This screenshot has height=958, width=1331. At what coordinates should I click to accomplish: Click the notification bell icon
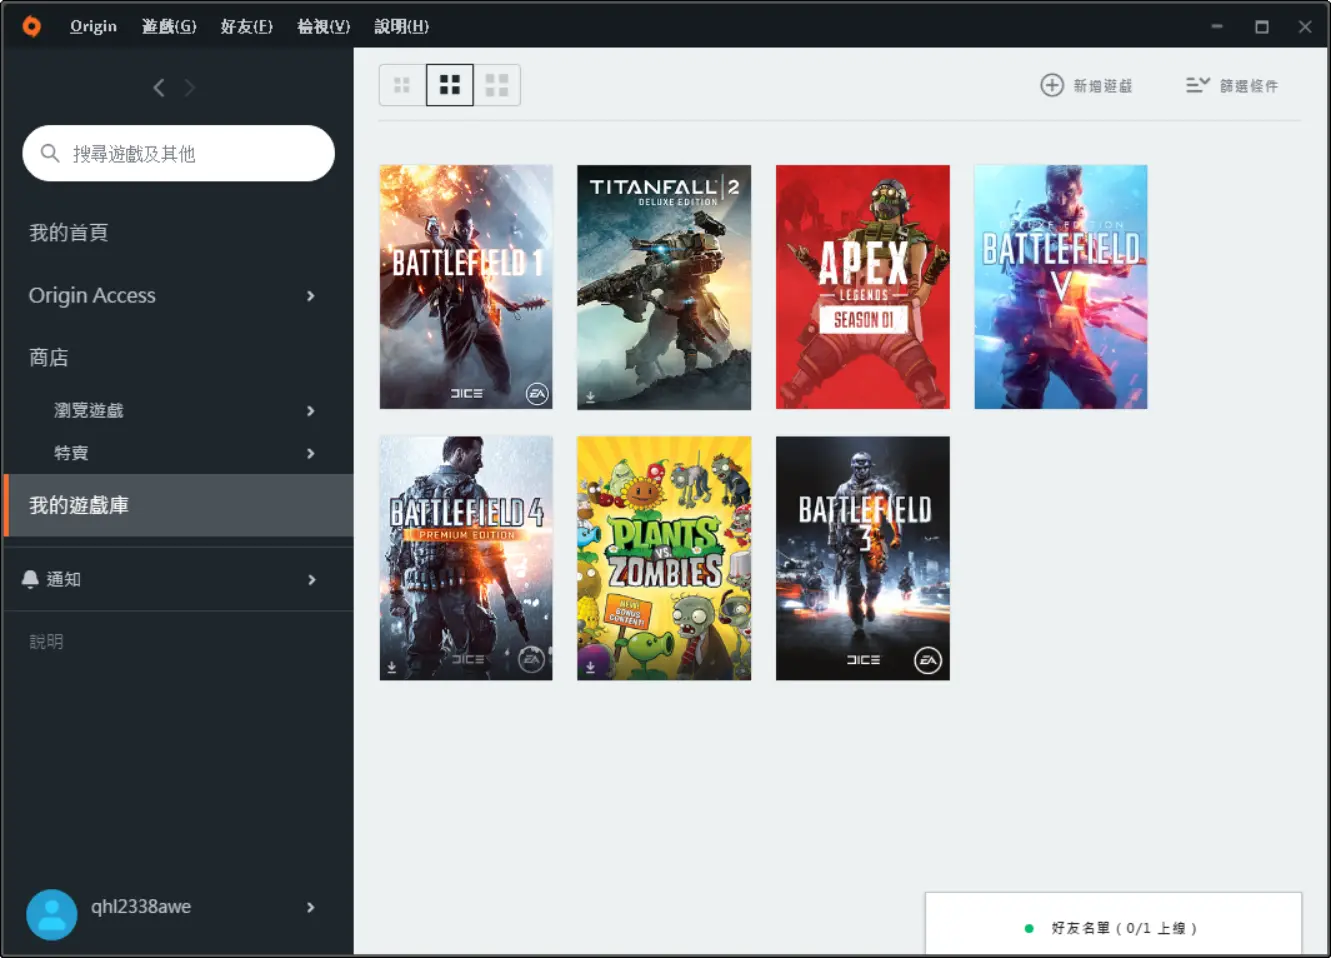pyautogui.click(x=30, y=579)
